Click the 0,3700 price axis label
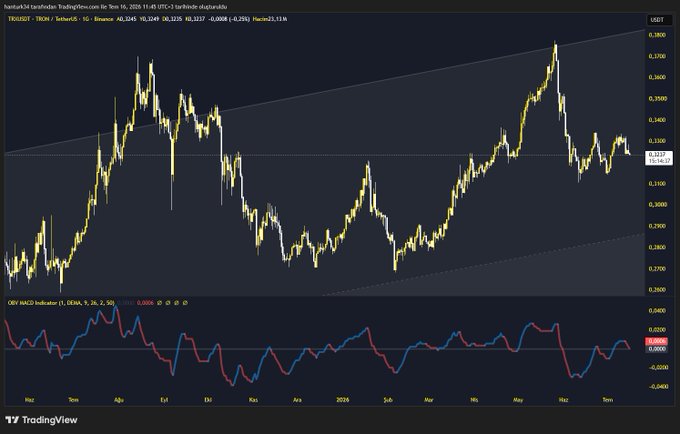Image resolution: width=680 pixels, height=434 pixels. click(x=657, y=56)
